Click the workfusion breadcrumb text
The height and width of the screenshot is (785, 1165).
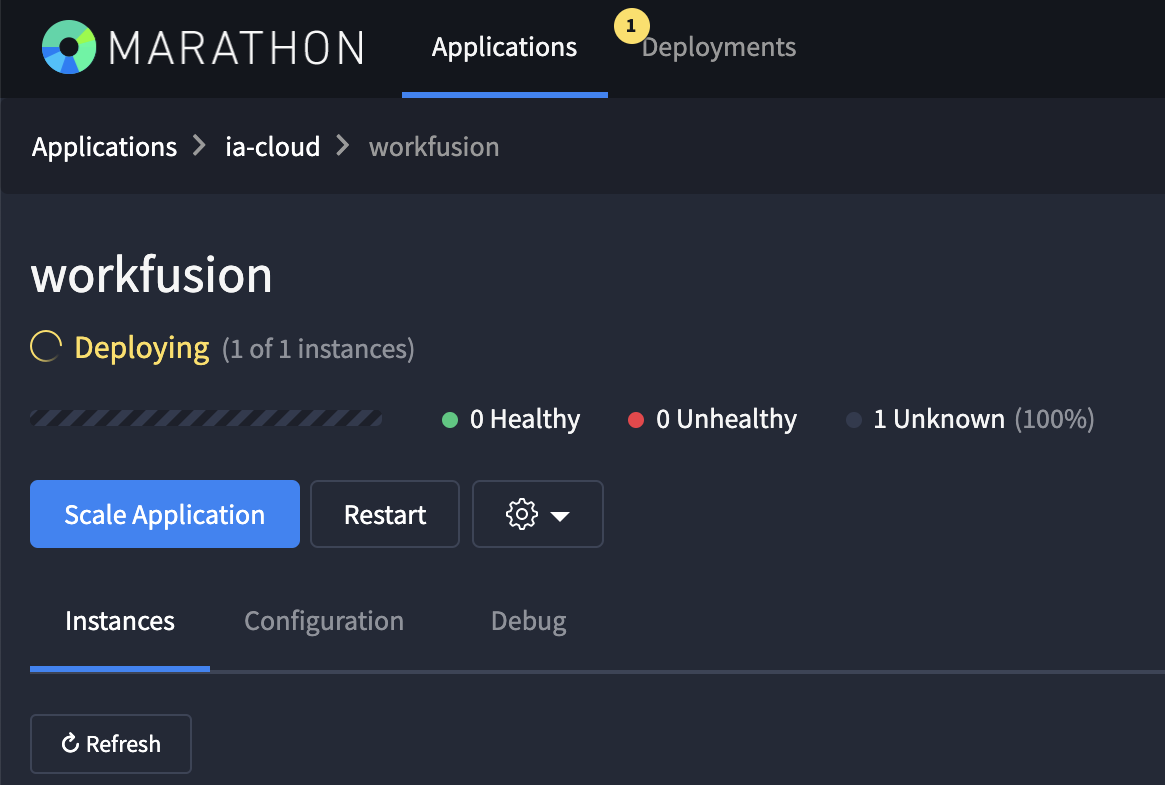tap(434, 146)
